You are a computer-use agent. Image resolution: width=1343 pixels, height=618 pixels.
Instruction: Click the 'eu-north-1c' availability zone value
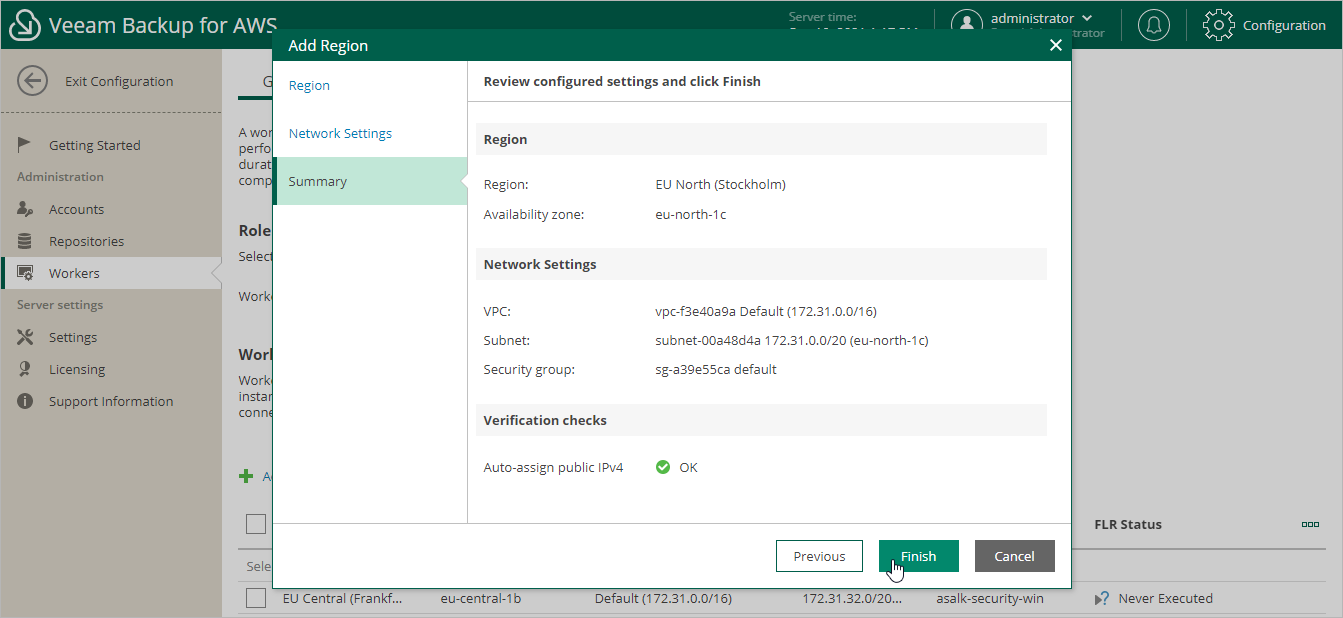[x=691, y=214]
